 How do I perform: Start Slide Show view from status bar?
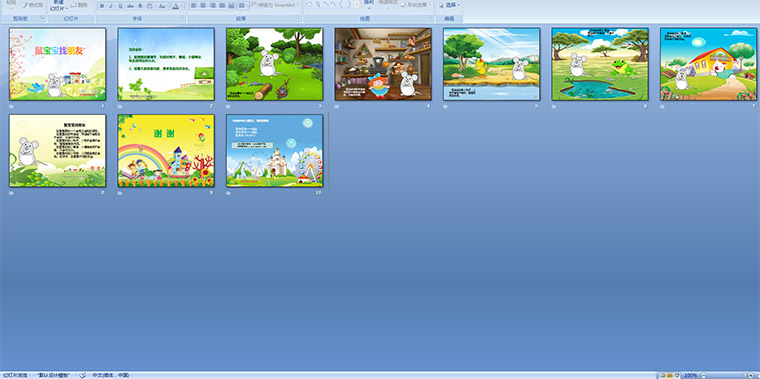(x=677, y=376)
